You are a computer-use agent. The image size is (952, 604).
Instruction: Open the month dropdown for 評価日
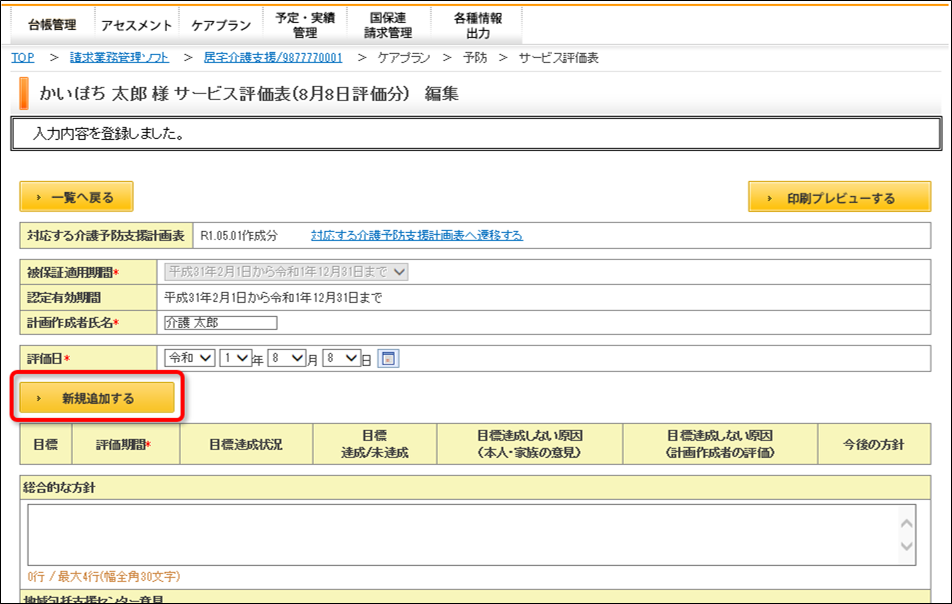(x=287, y=358)
